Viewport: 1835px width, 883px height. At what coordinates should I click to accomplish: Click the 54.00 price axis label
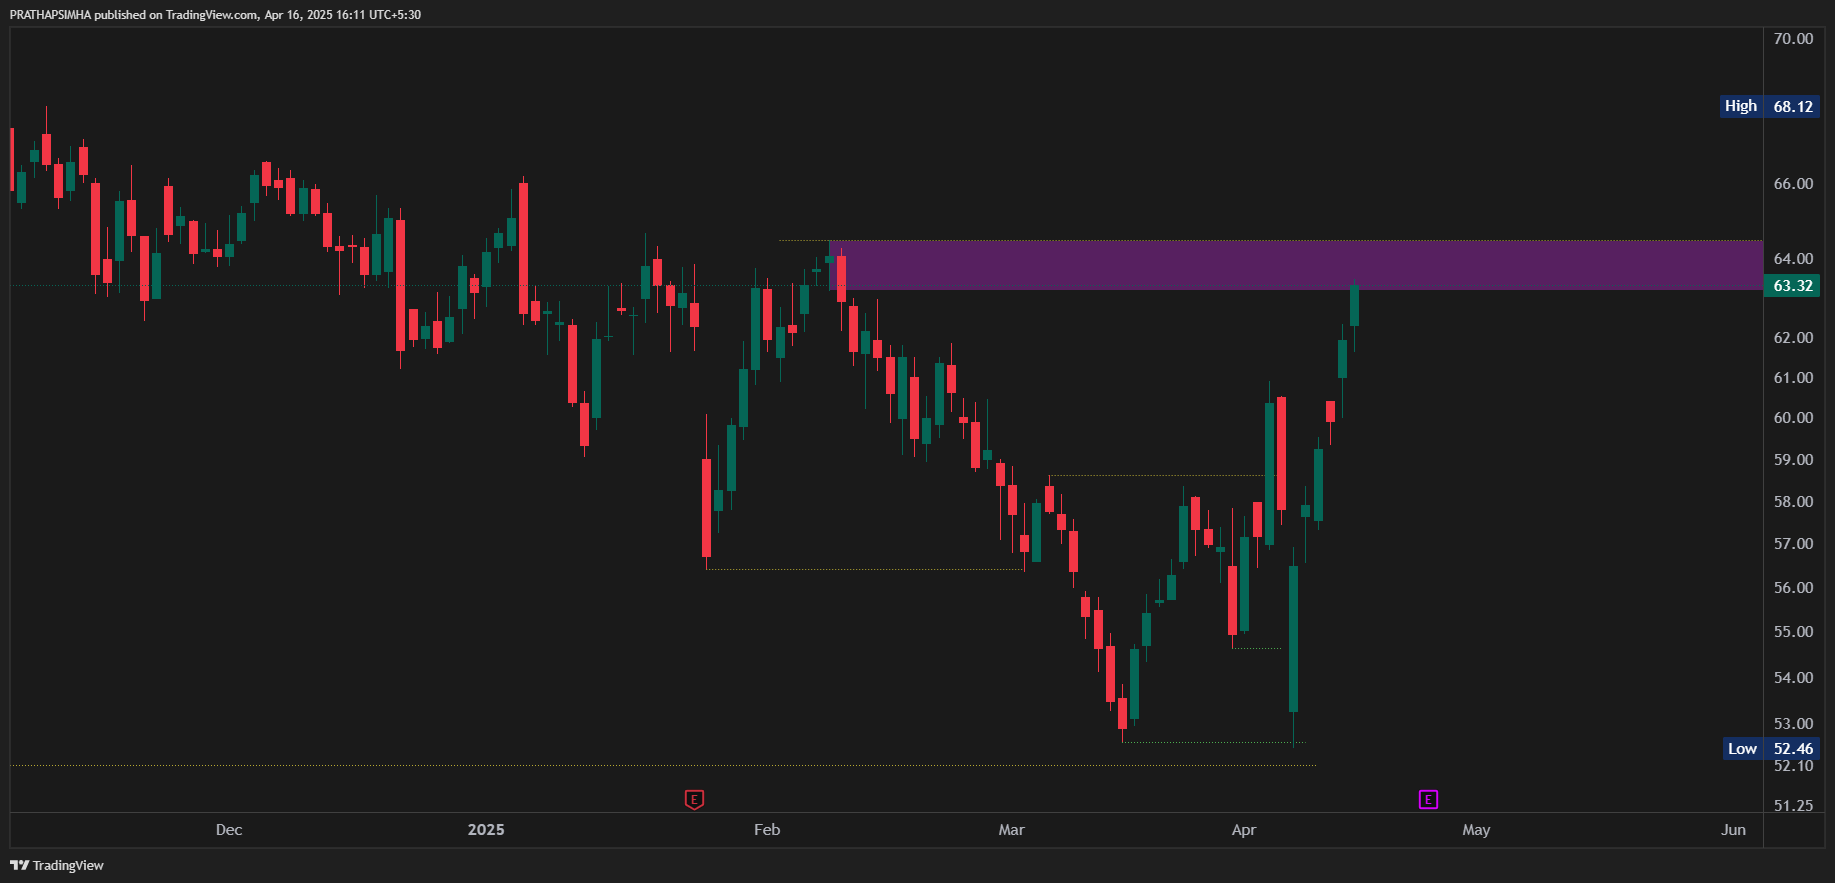tap(1793, 678)
